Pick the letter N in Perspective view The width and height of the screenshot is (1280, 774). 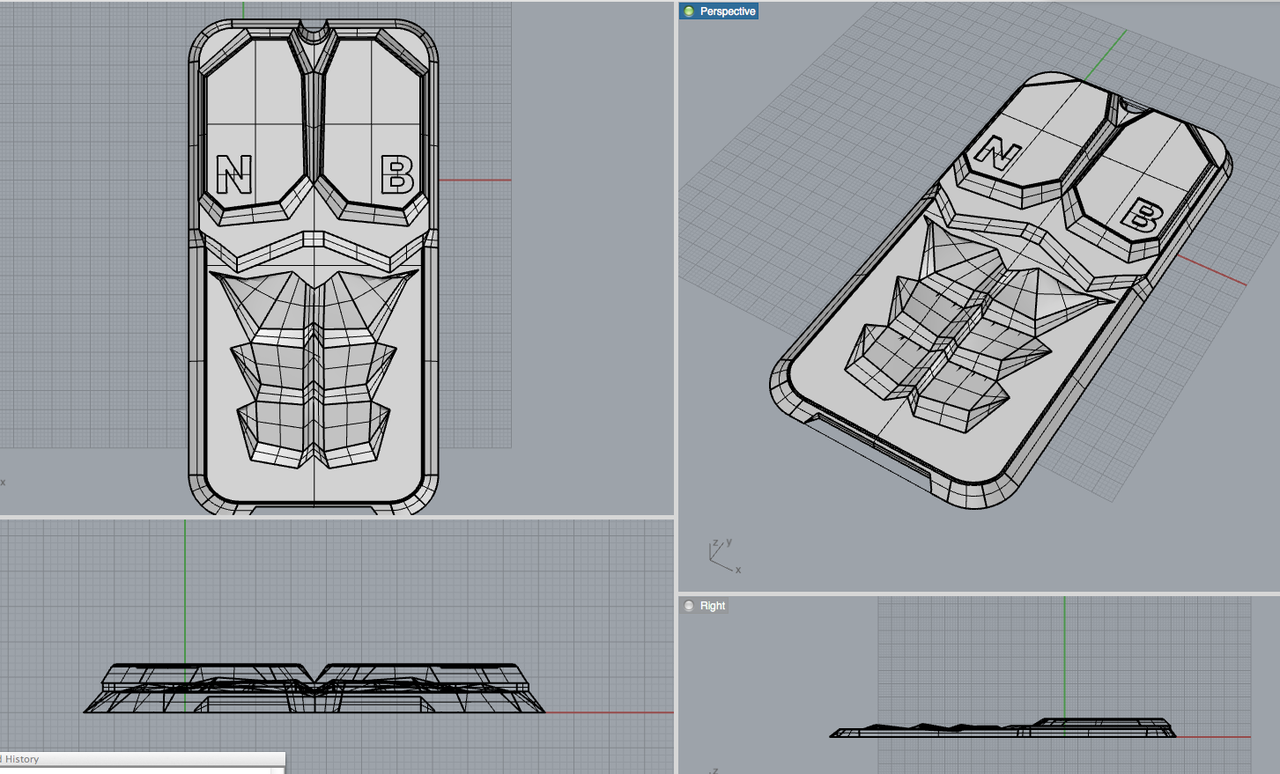(x=997, y=152)
